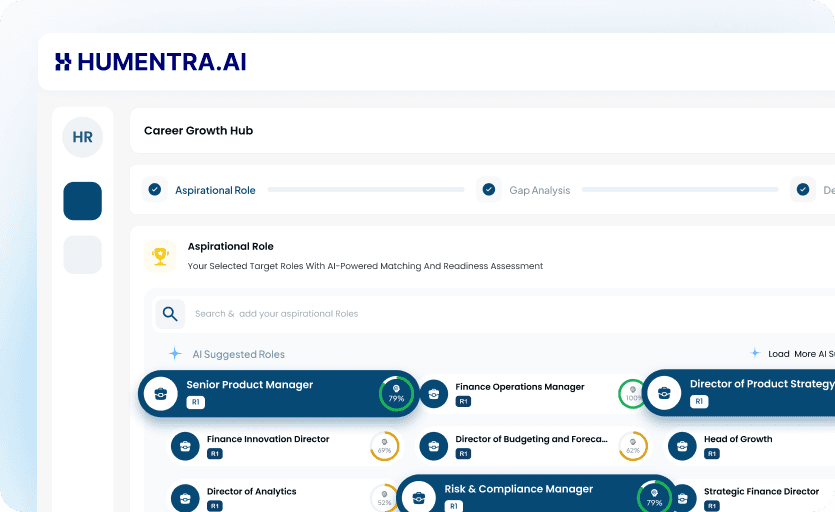Click the Gap Analysis step checkmark
This screenshot has width=835, height=512.
[489, 189]
